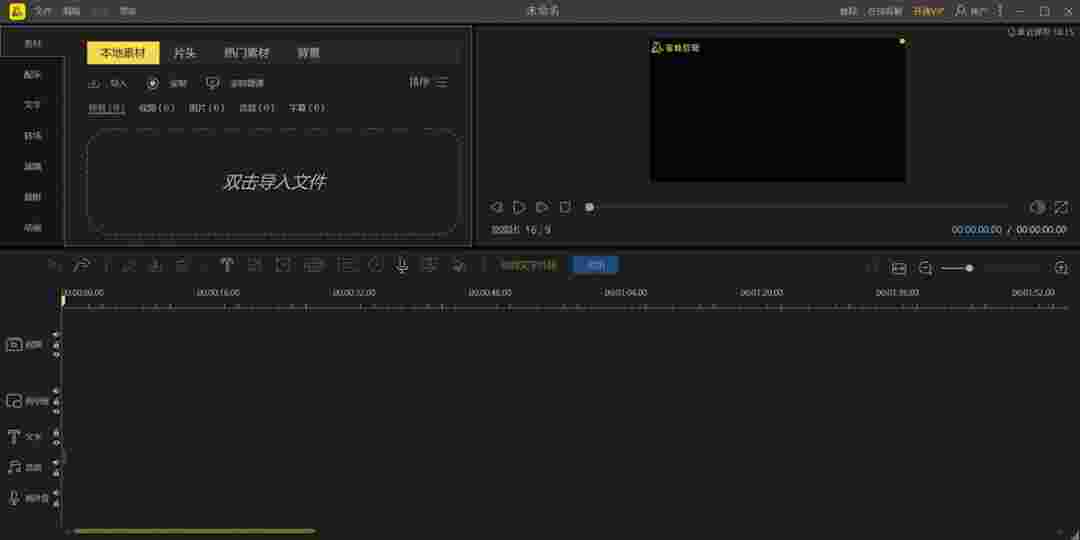Image resolution: width=1080 pixels, height=540 pixels.
Task: Click the yellow app logo in the title bar
Action: (17, 11)
